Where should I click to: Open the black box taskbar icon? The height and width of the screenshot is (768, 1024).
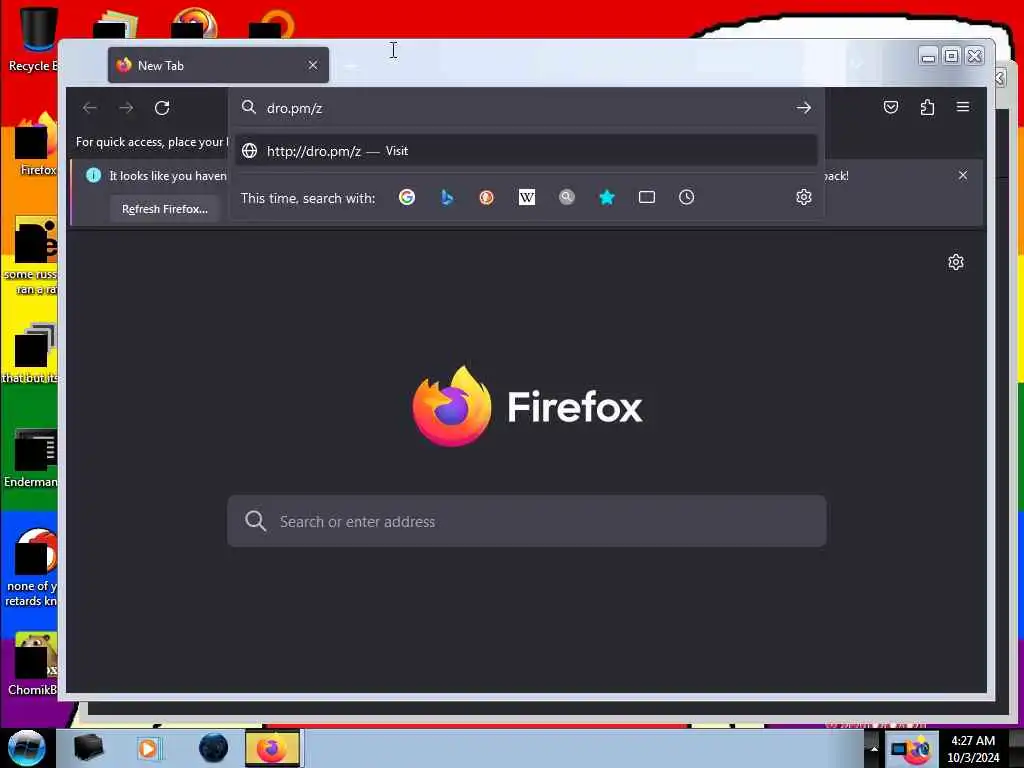89,748
